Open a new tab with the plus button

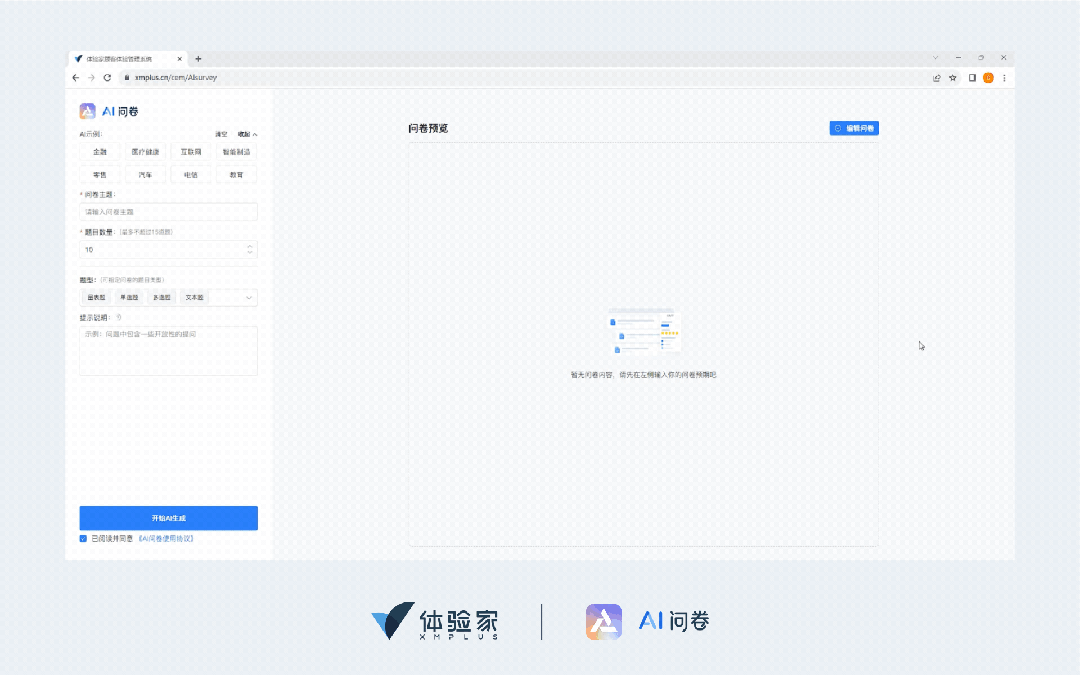point(198,58)
